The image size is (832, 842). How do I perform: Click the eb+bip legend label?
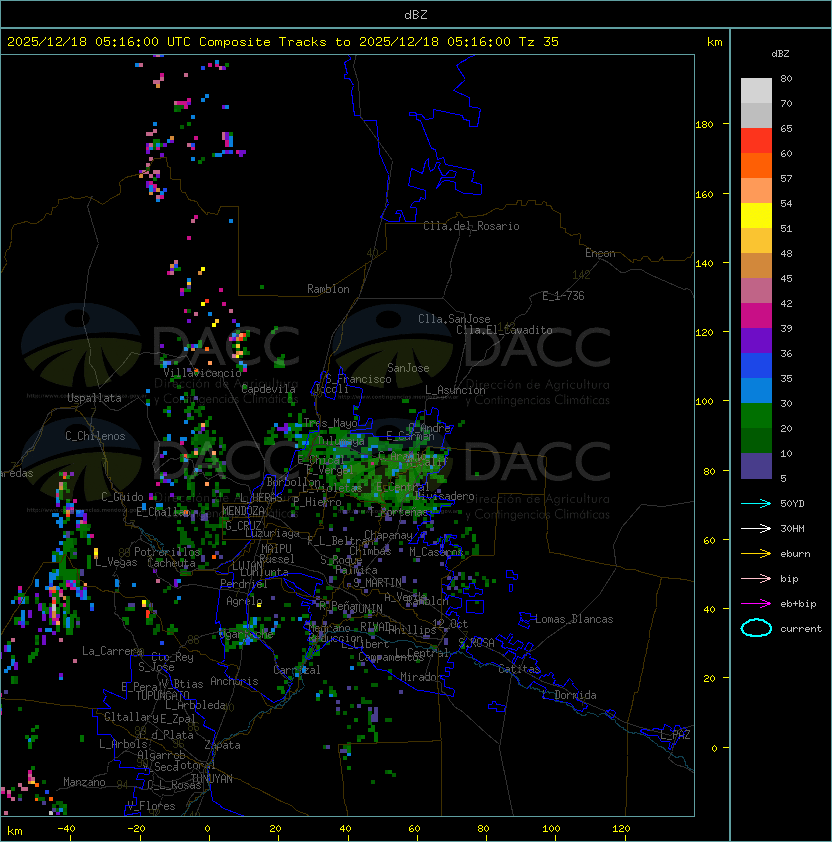pyautogui.click(x=798, y=604)
